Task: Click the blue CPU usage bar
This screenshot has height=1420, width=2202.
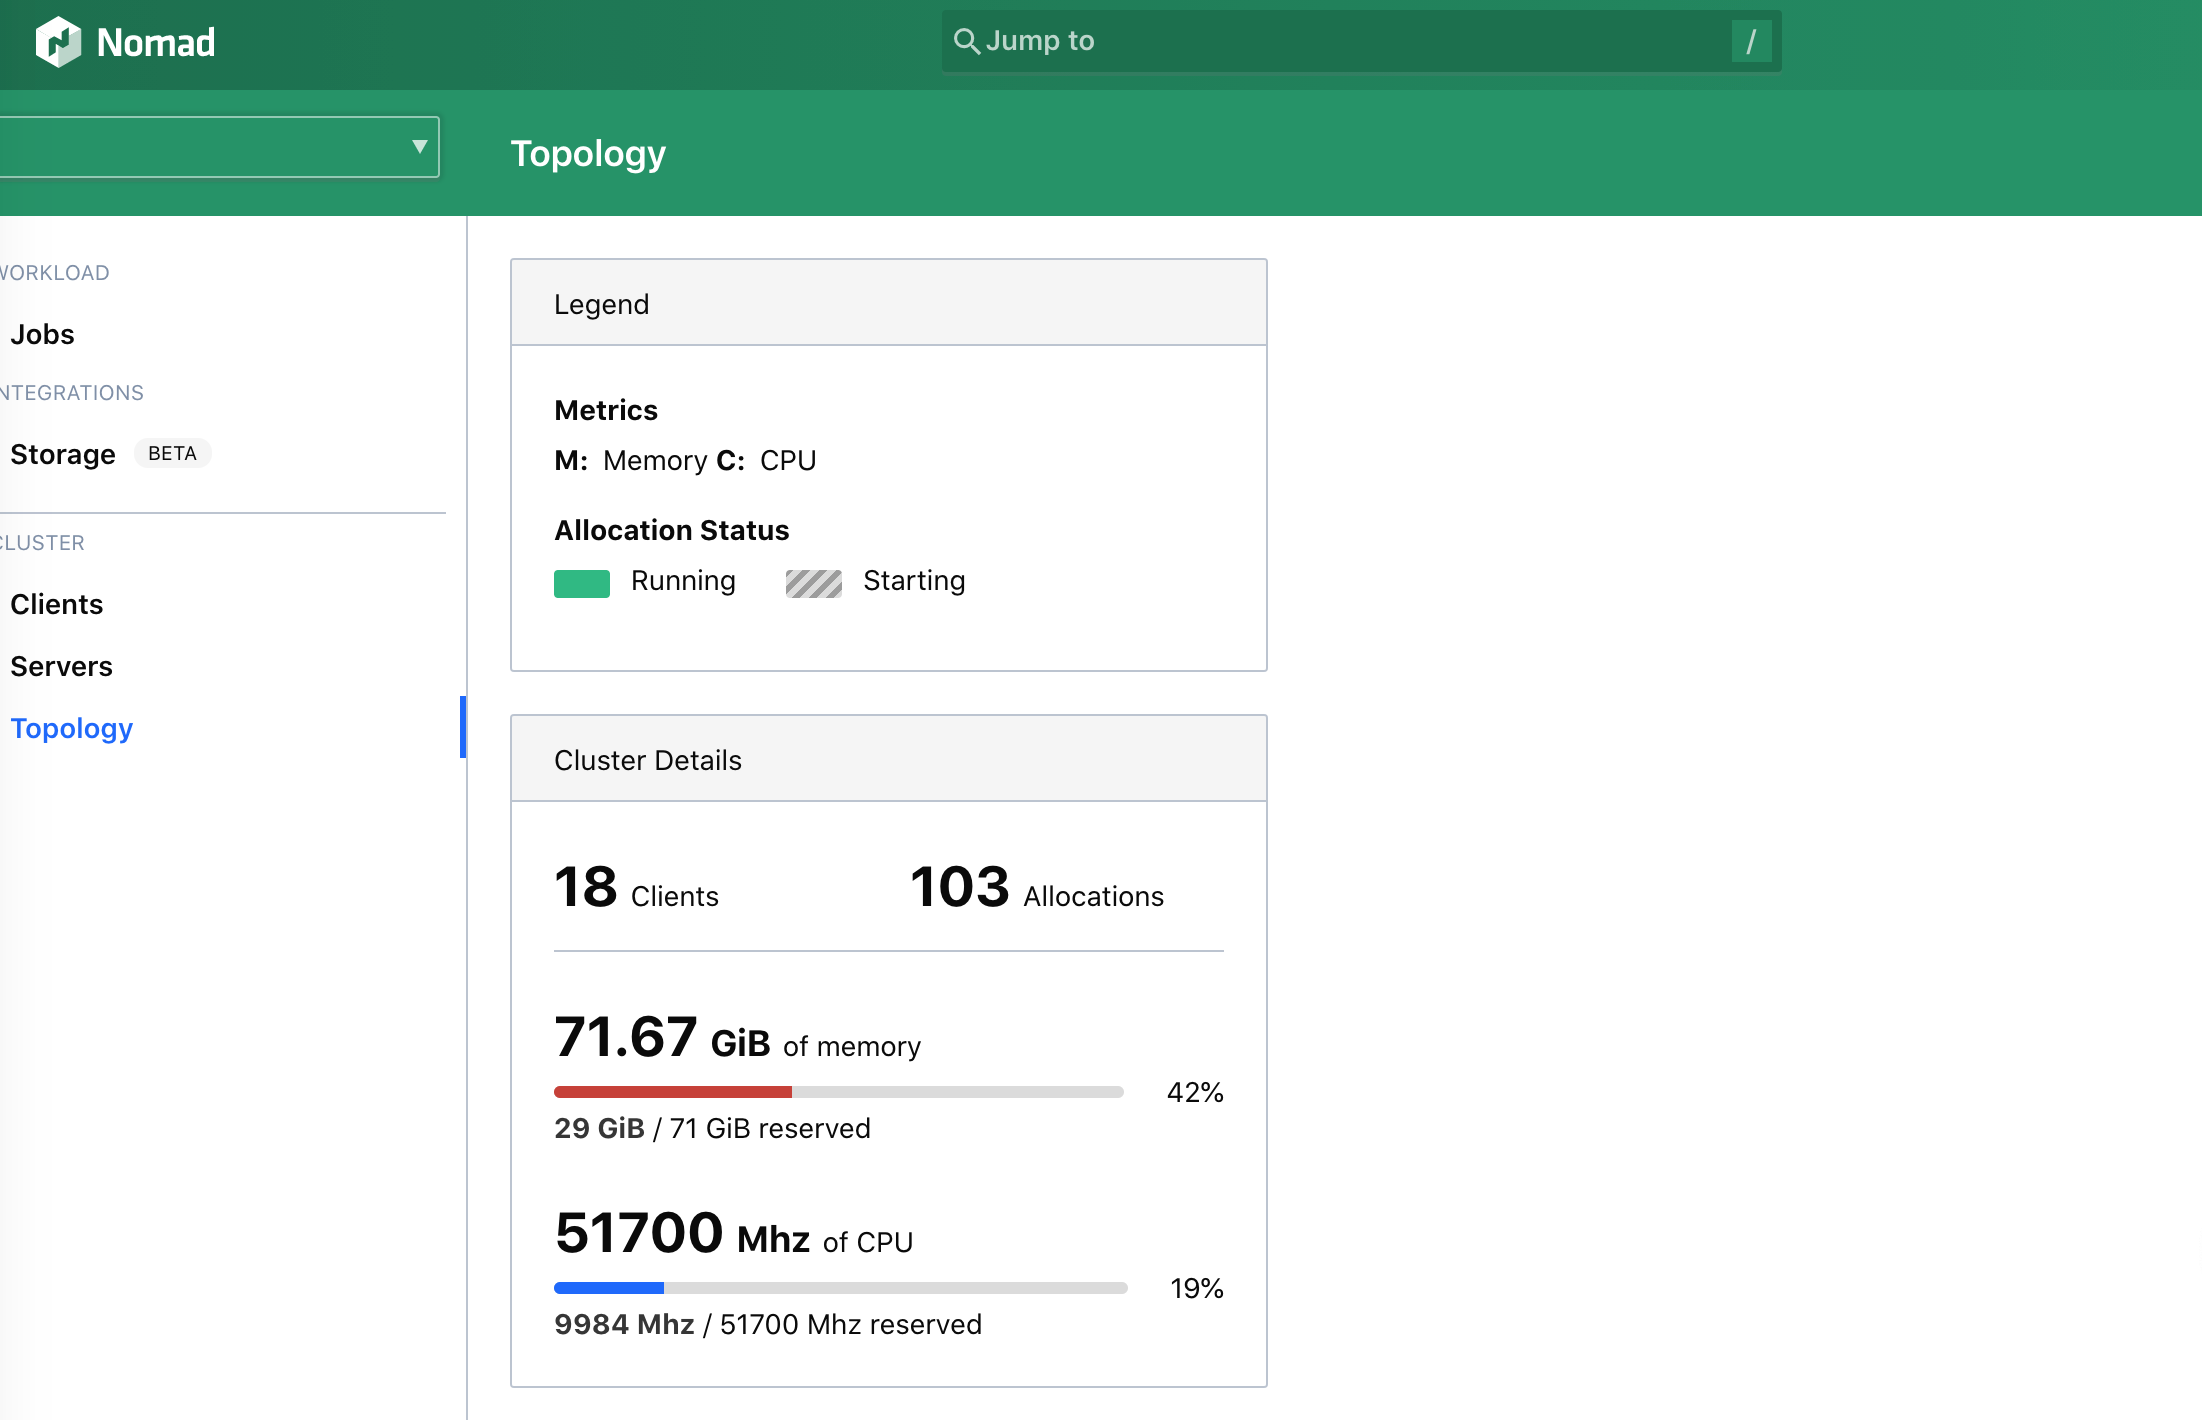Action: (x=609, y=1288)
